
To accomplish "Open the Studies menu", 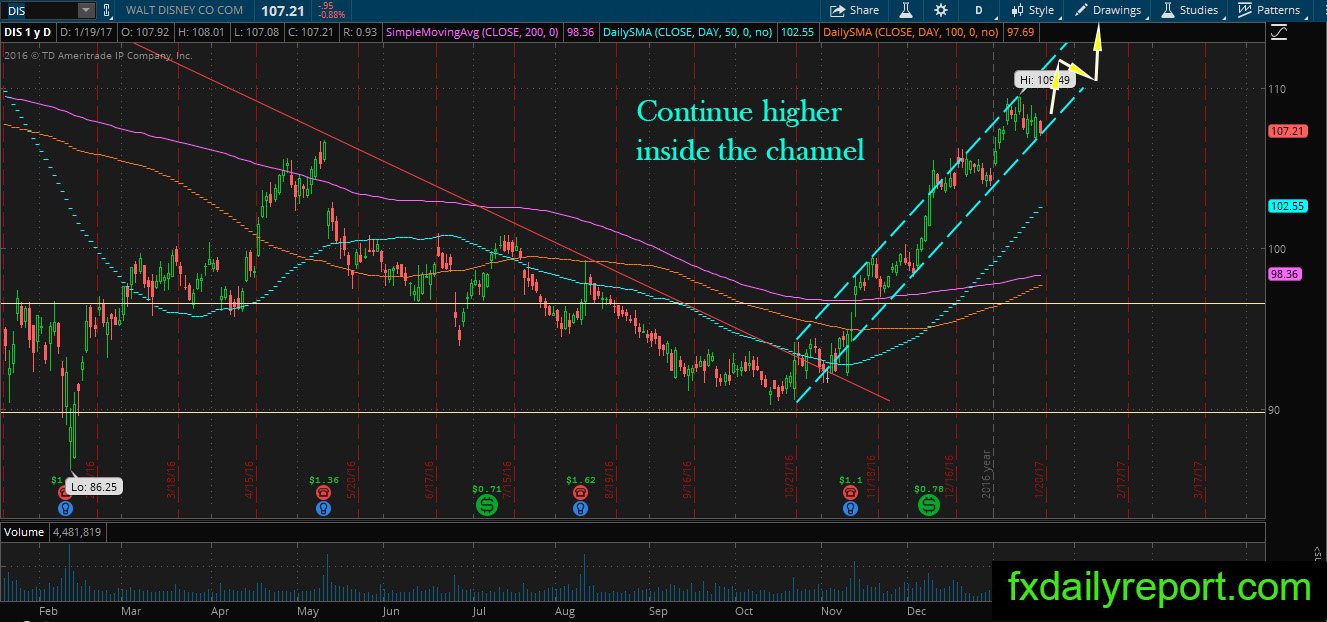I will coord(1189,10).
